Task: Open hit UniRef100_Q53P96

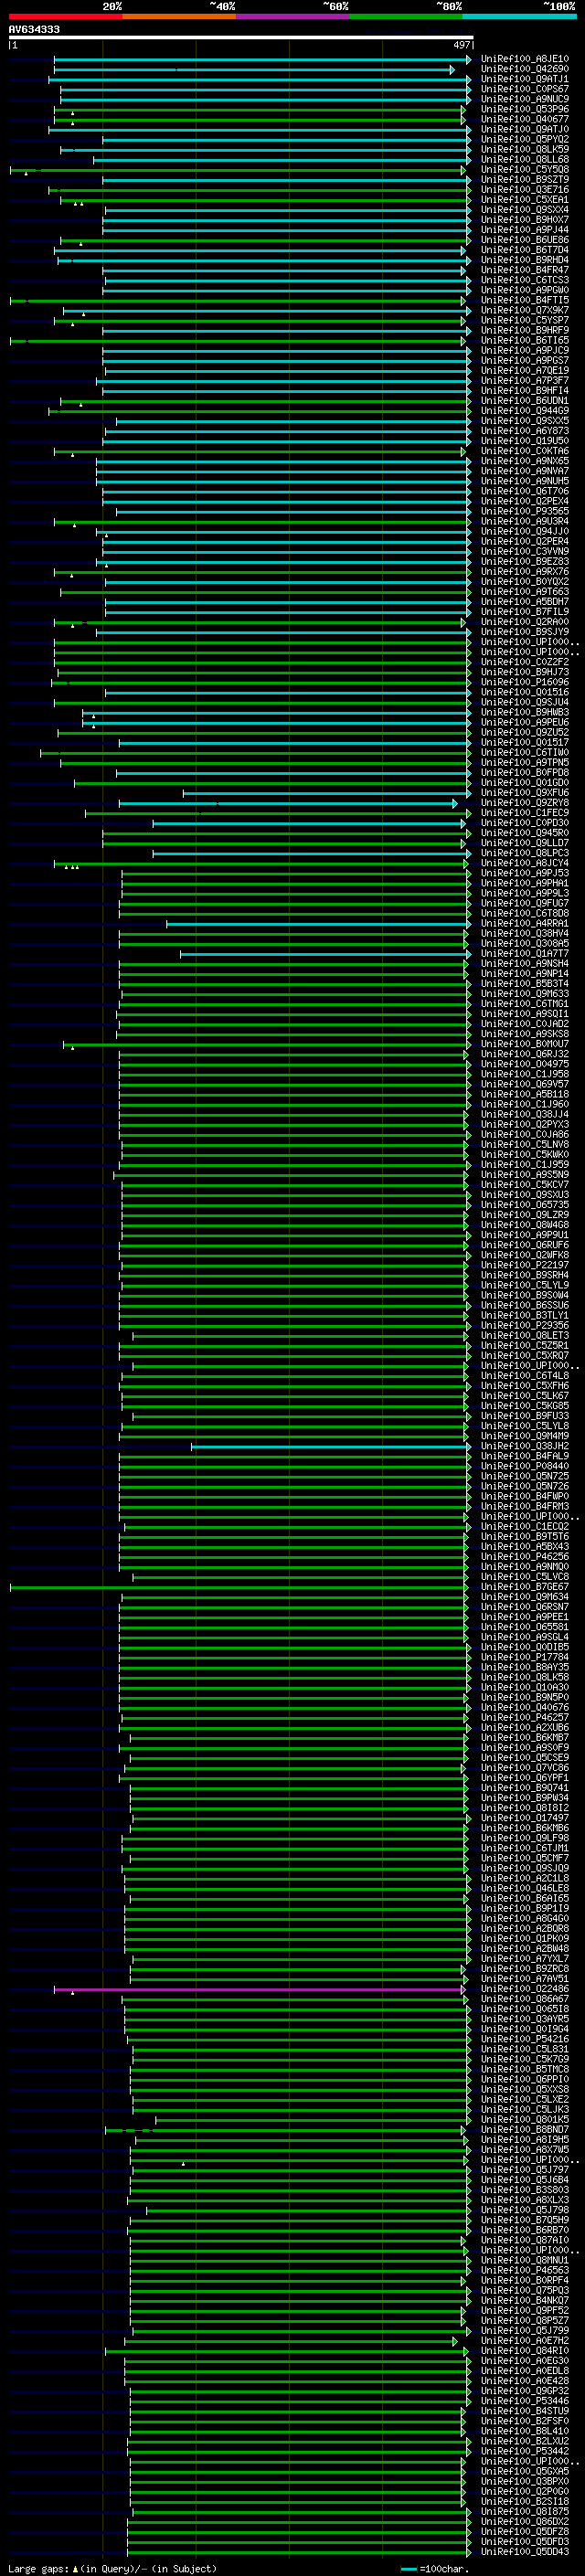Action: pos(525,110)
